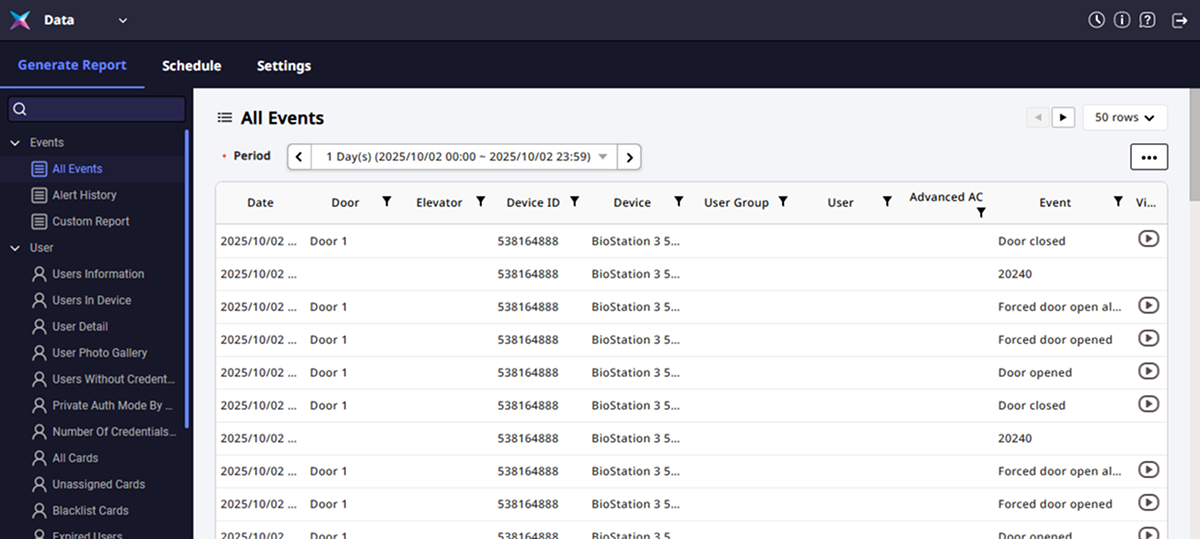The height and width of the screenshot is (539, 1200).
Task: Click the Event column filter icon
Action: [1118, 202]
